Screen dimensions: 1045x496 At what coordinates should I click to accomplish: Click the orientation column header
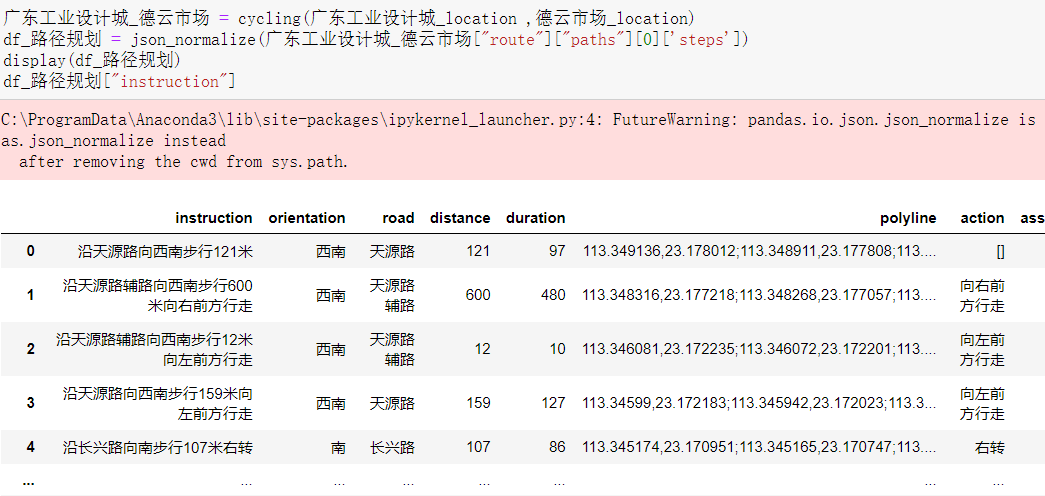coord(307,218)
